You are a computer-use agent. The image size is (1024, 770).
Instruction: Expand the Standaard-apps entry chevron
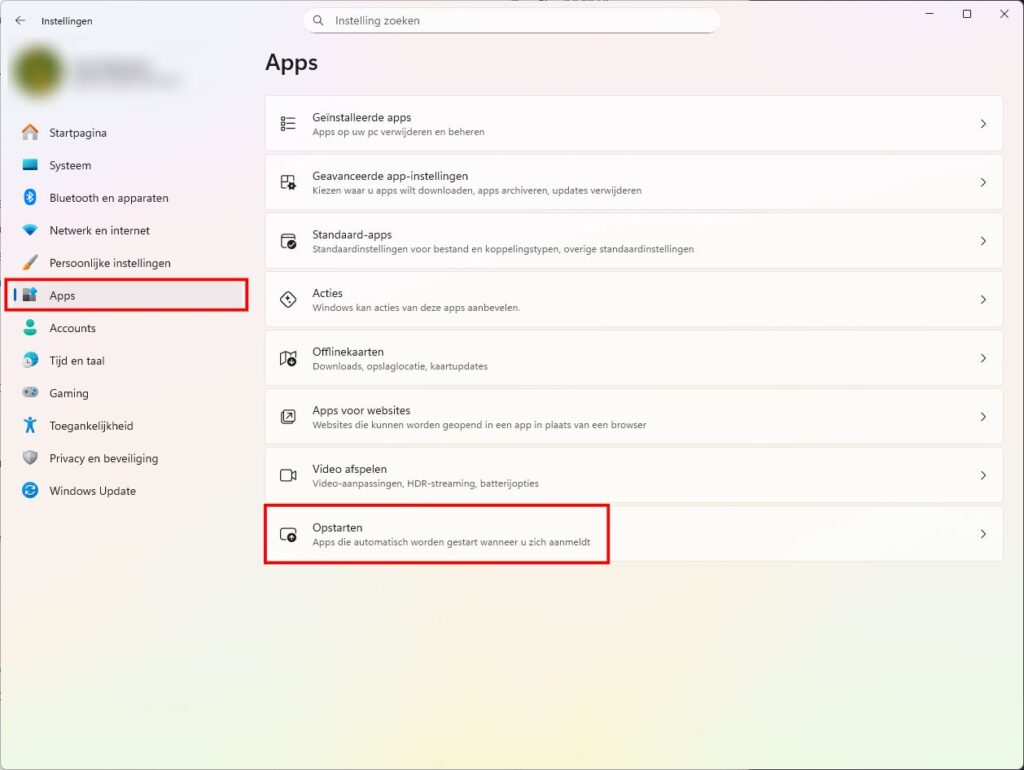click(x=982, y=240)
